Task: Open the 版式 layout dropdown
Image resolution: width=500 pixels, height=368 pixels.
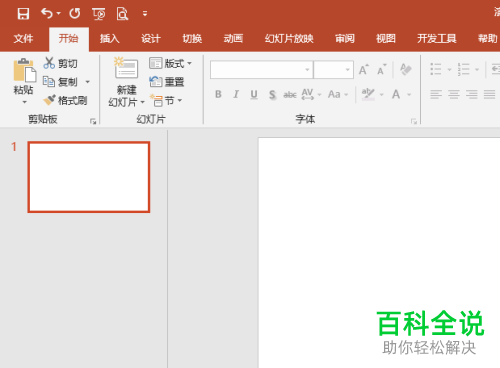Action: tap(170, 63)
